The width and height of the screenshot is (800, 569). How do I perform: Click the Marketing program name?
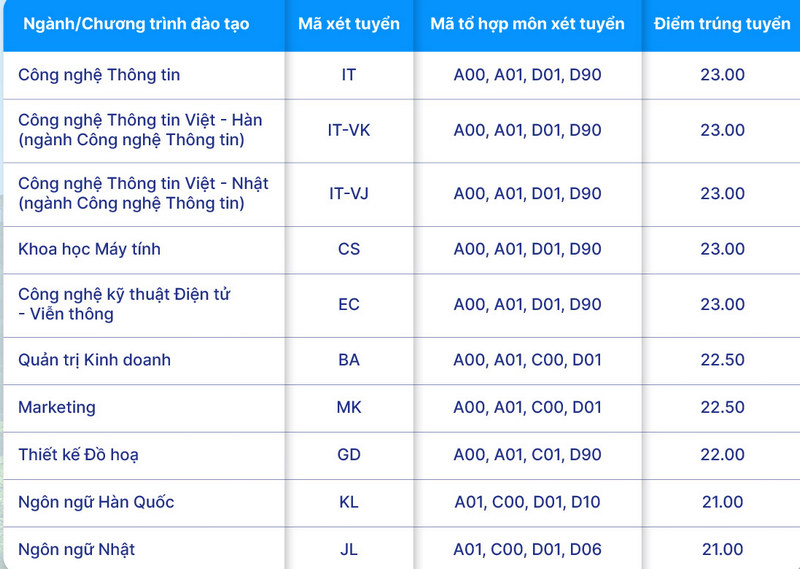(x=57, y=407)
